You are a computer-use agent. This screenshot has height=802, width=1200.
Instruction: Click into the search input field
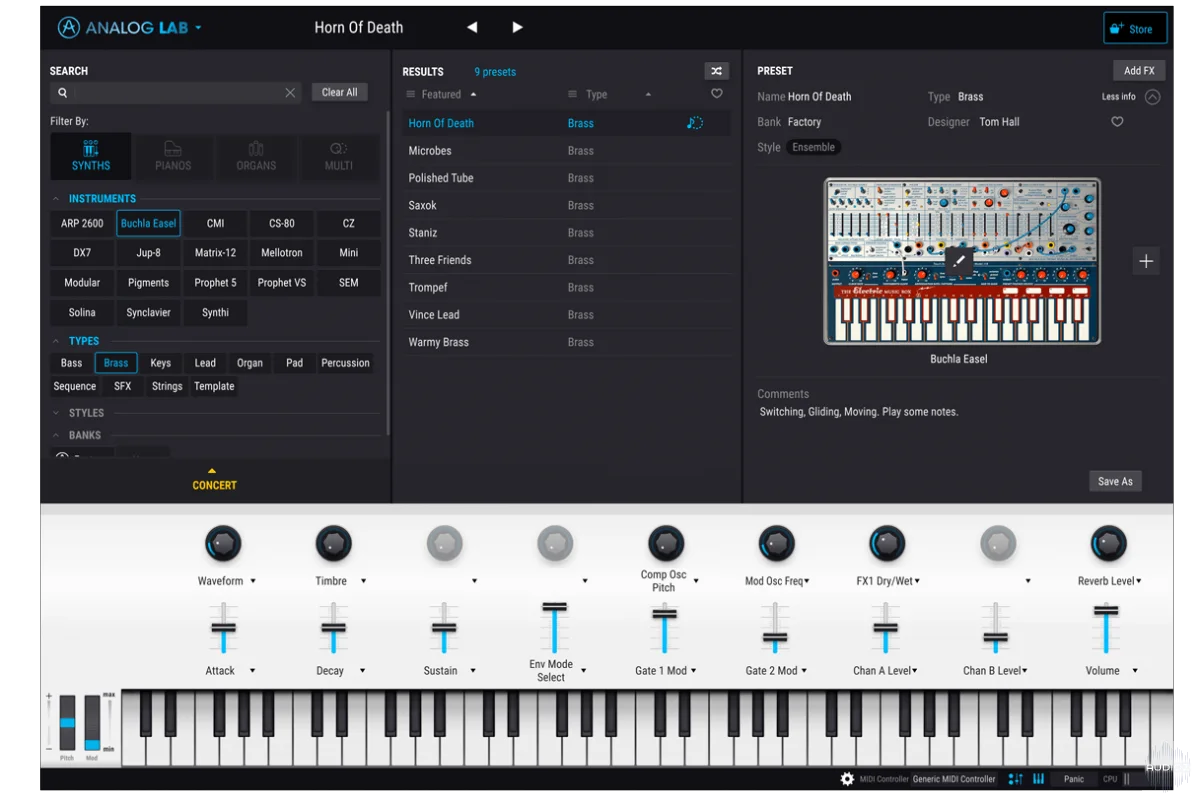coord(176,93)
